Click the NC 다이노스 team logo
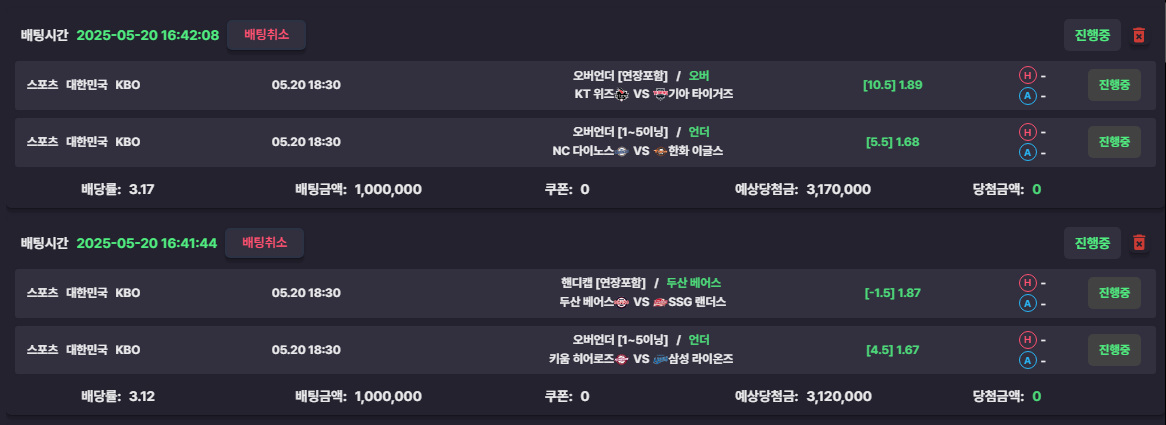Viewport: 1166px width, 425px height. [x=622, y=151]
